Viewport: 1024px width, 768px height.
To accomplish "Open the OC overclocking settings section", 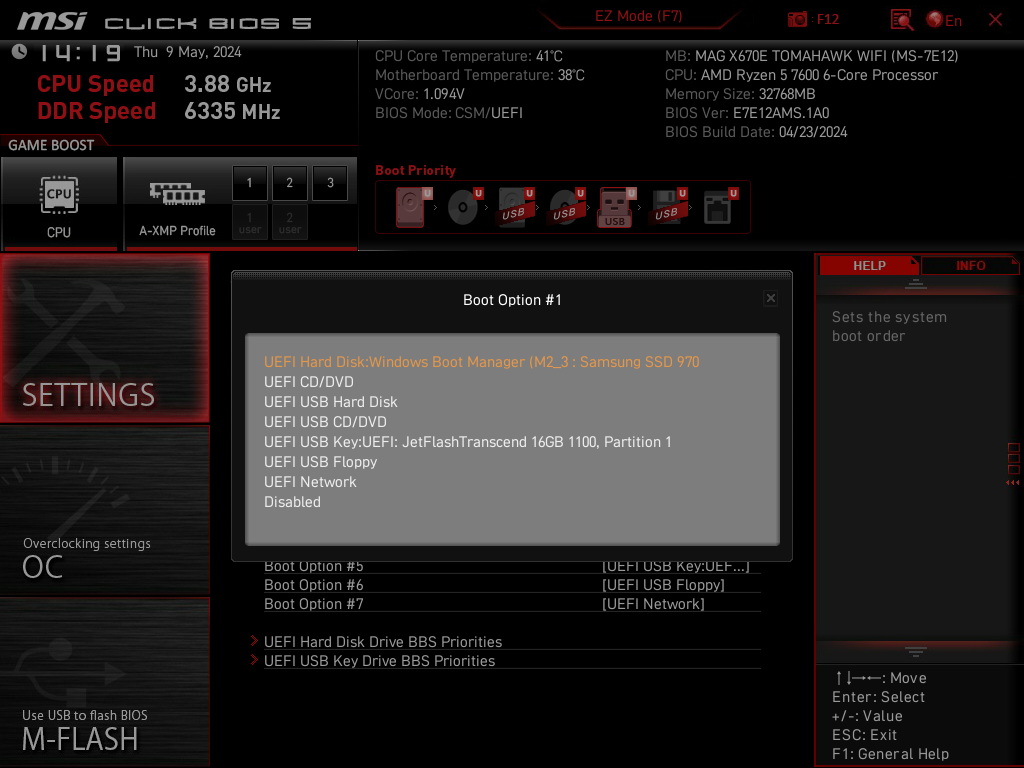I will 104,511.
